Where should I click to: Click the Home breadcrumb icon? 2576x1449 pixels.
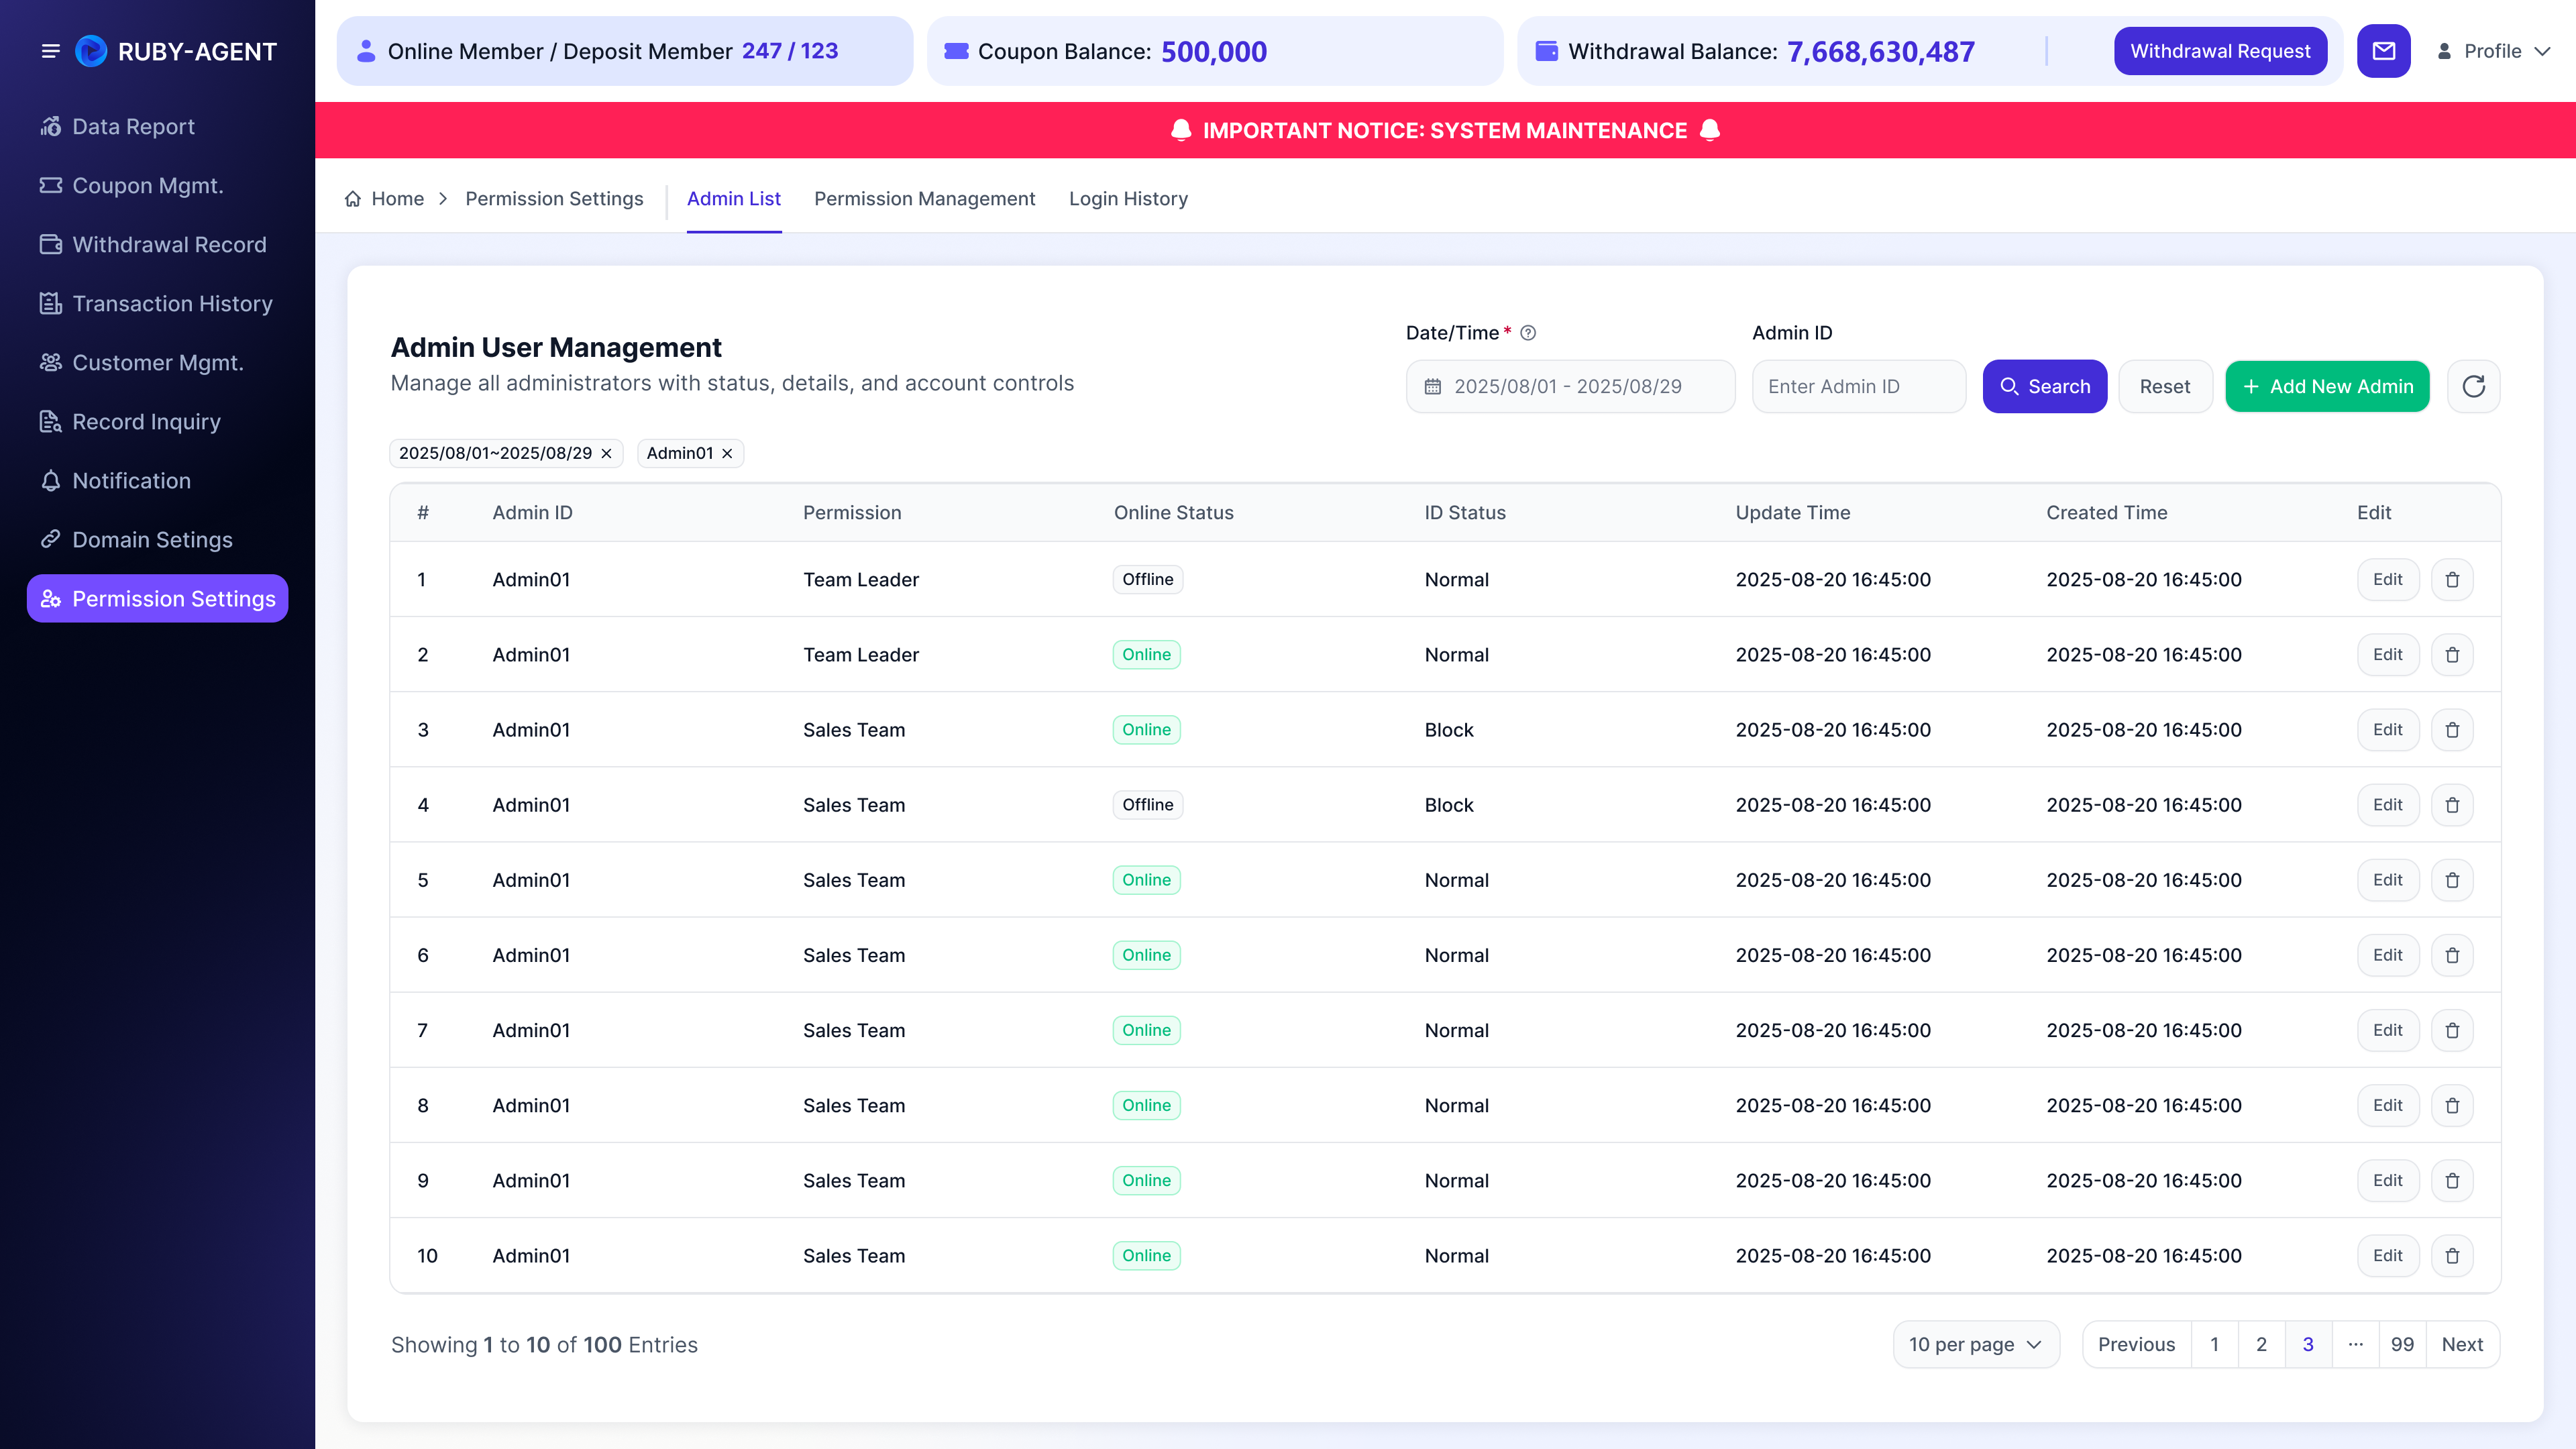point(353,199)
